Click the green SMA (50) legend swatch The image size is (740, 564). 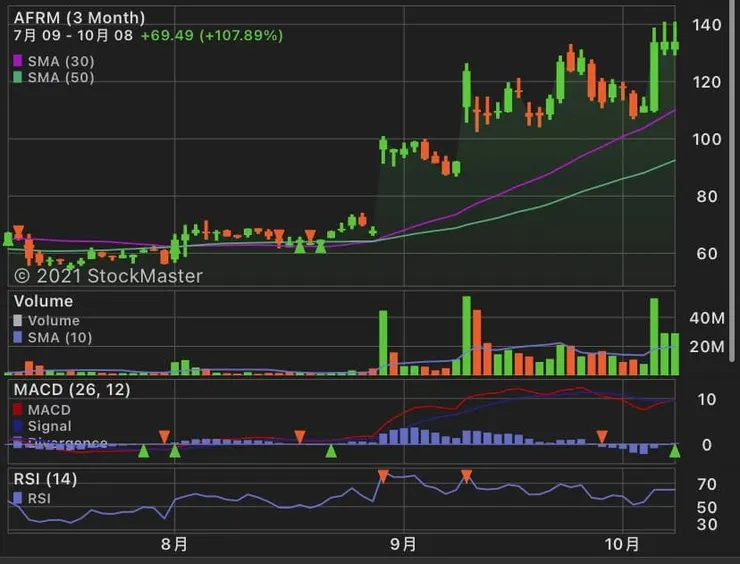[17, 77]
